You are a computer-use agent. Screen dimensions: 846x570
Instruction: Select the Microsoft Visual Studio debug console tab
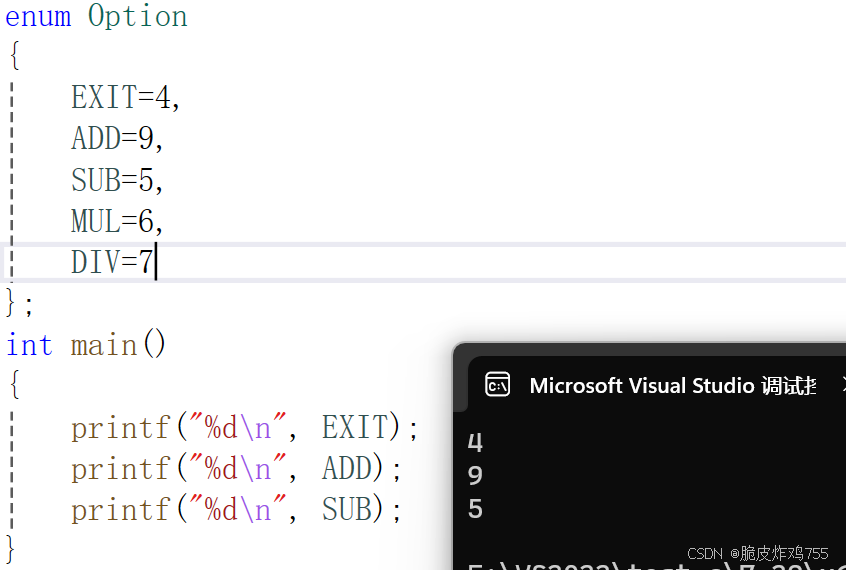pyautogui.click(x=657, y=384)
